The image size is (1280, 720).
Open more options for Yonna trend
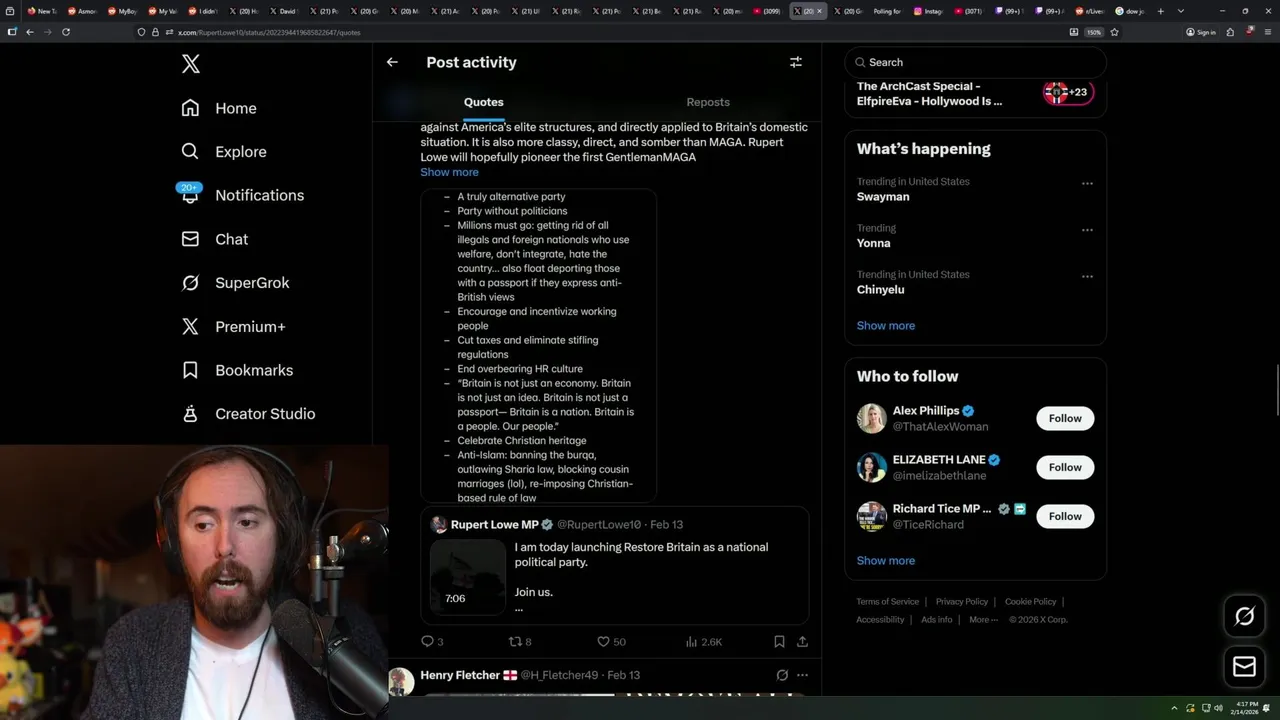click(1087, 230)
